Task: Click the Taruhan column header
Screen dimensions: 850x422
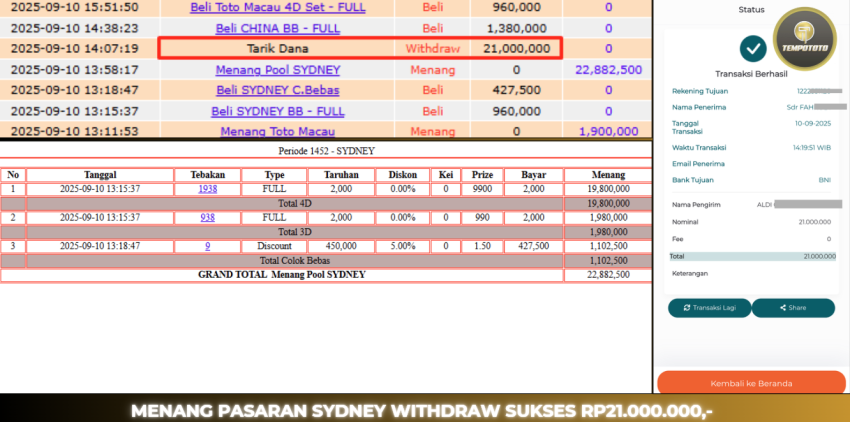Action: [x=341, y=175]
